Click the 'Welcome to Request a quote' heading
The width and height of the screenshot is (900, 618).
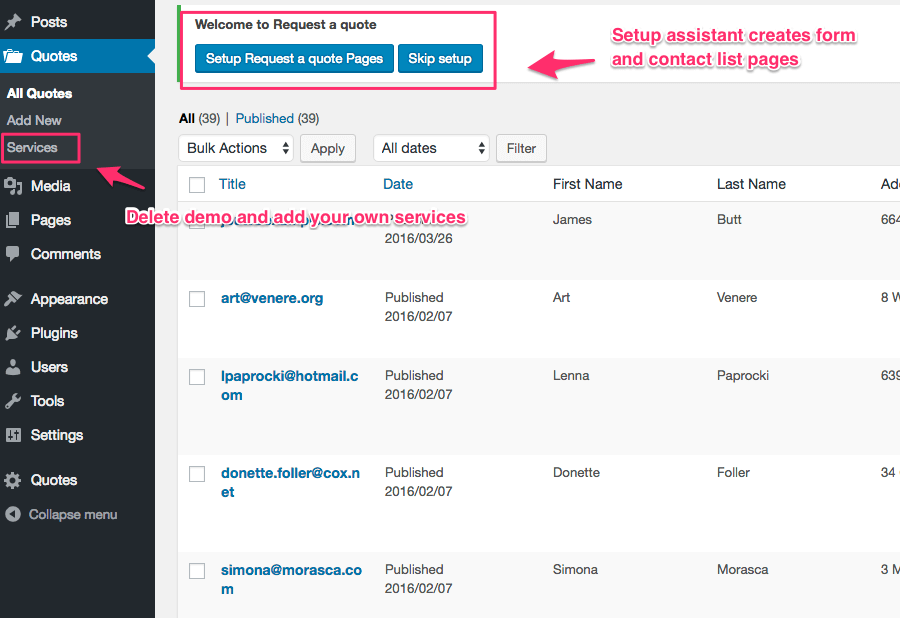[x=285, y=24]
